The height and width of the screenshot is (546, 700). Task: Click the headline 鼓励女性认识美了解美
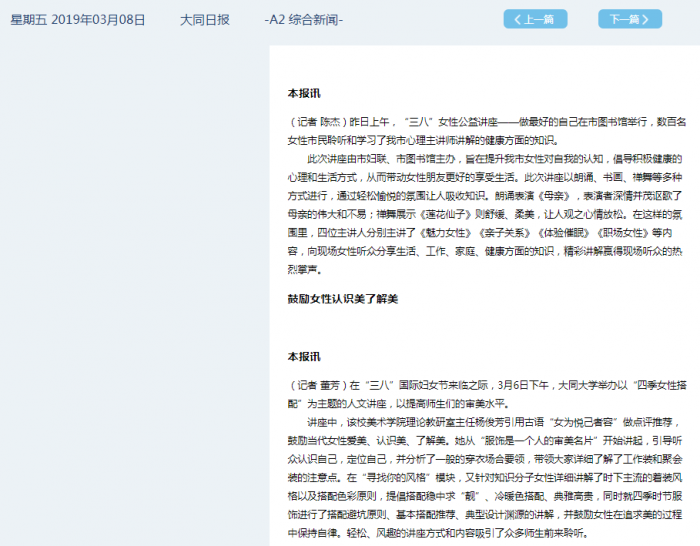(343, 298)
